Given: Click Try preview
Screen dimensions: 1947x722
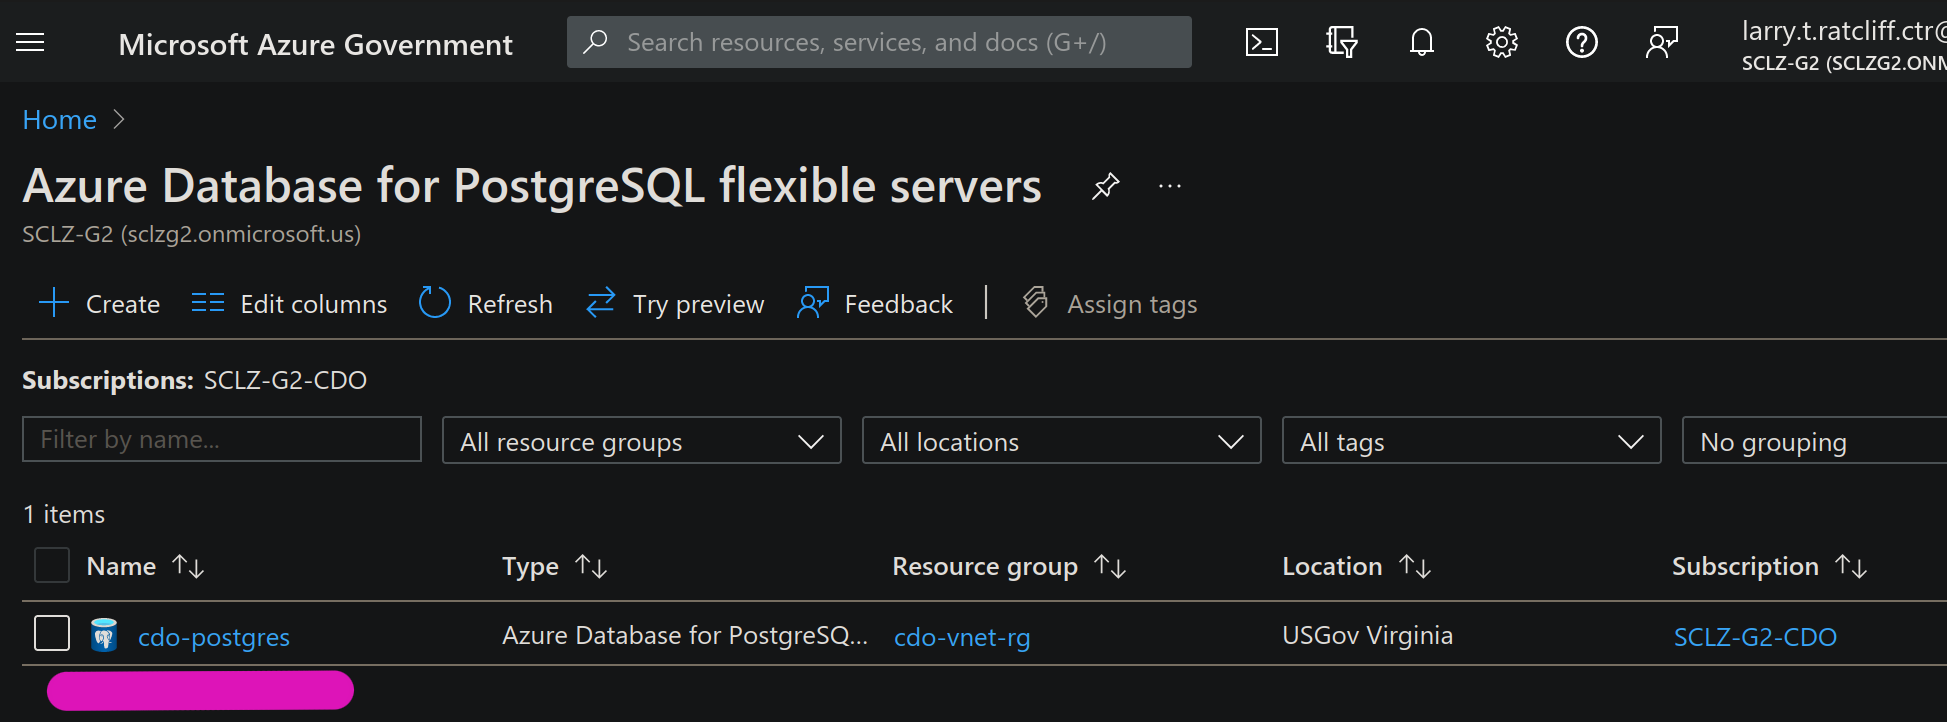Looking at the screenshot, I should [675, 304].
